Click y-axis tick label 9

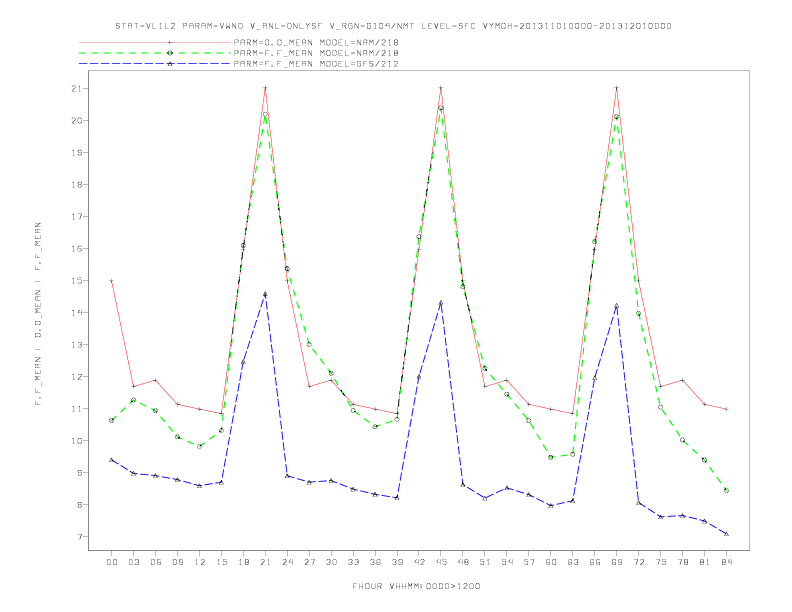pyautogui.click(x=80, y=473)
